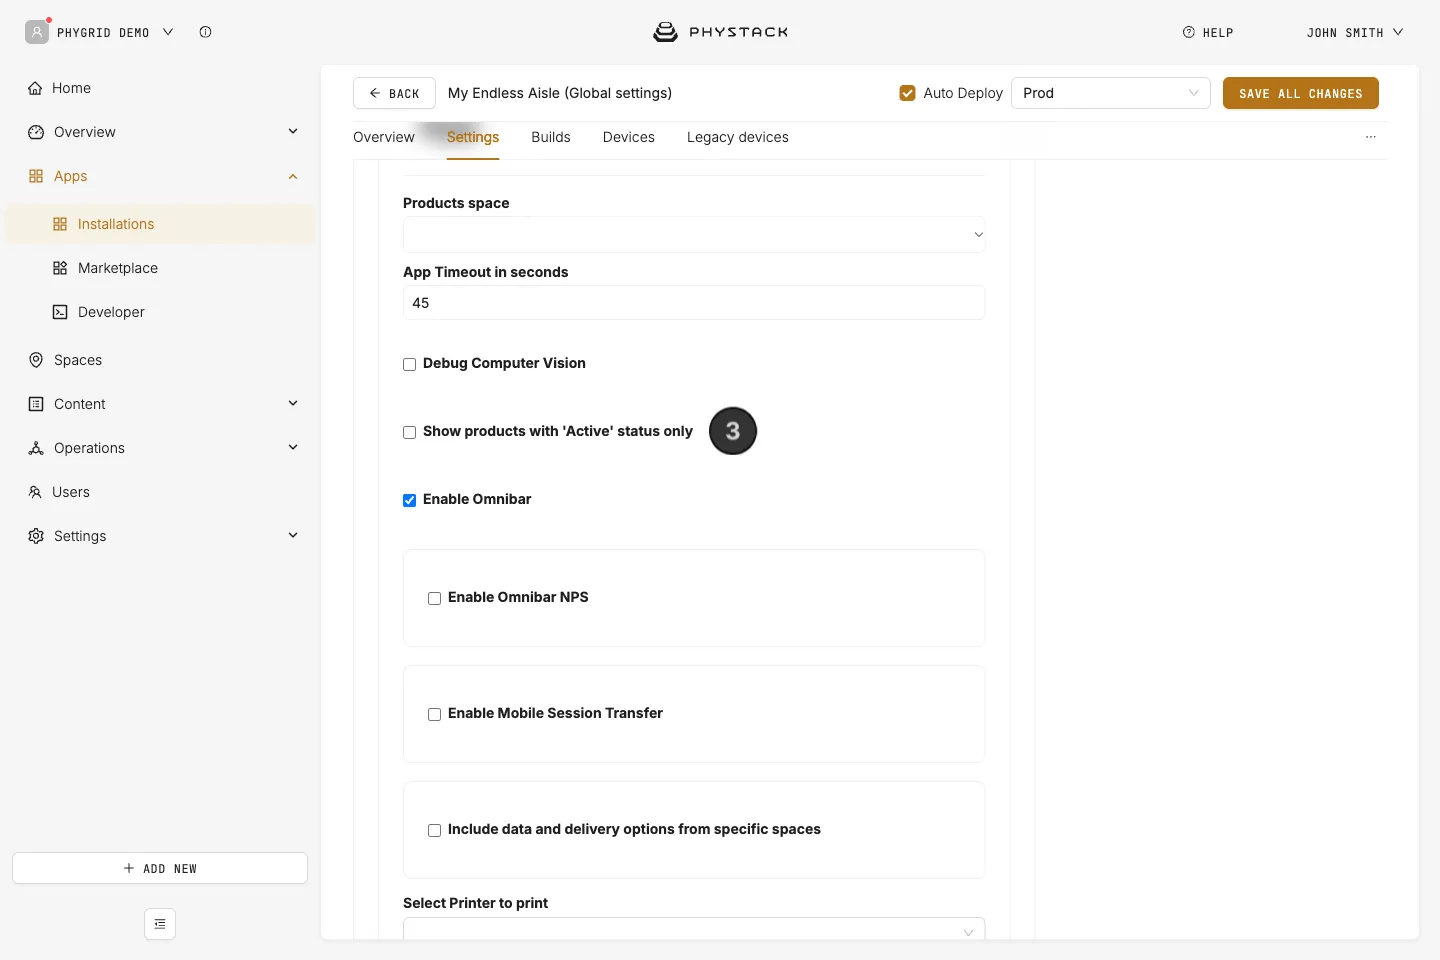The height and width of the screenshot is (960, 1440).
Task: Open the Products space dropdown
Action: coord(694,235)
